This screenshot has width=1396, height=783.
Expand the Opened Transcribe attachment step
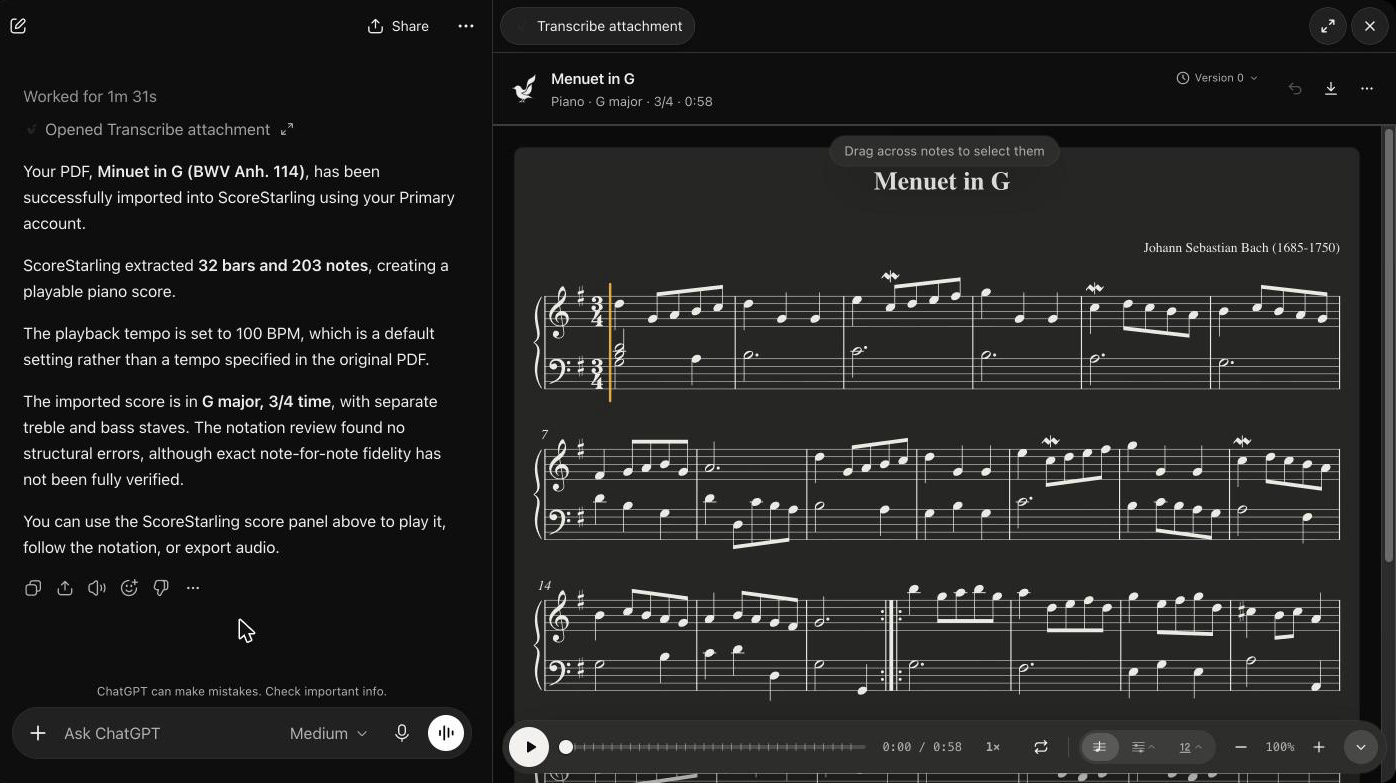click(x=160, y=130)
